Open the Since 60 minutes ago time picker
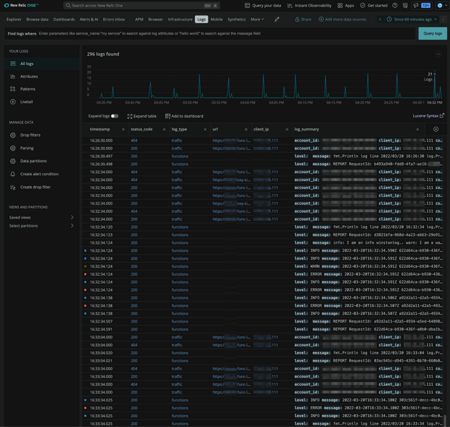Screen dimensions: 450x427 point(411,19)
